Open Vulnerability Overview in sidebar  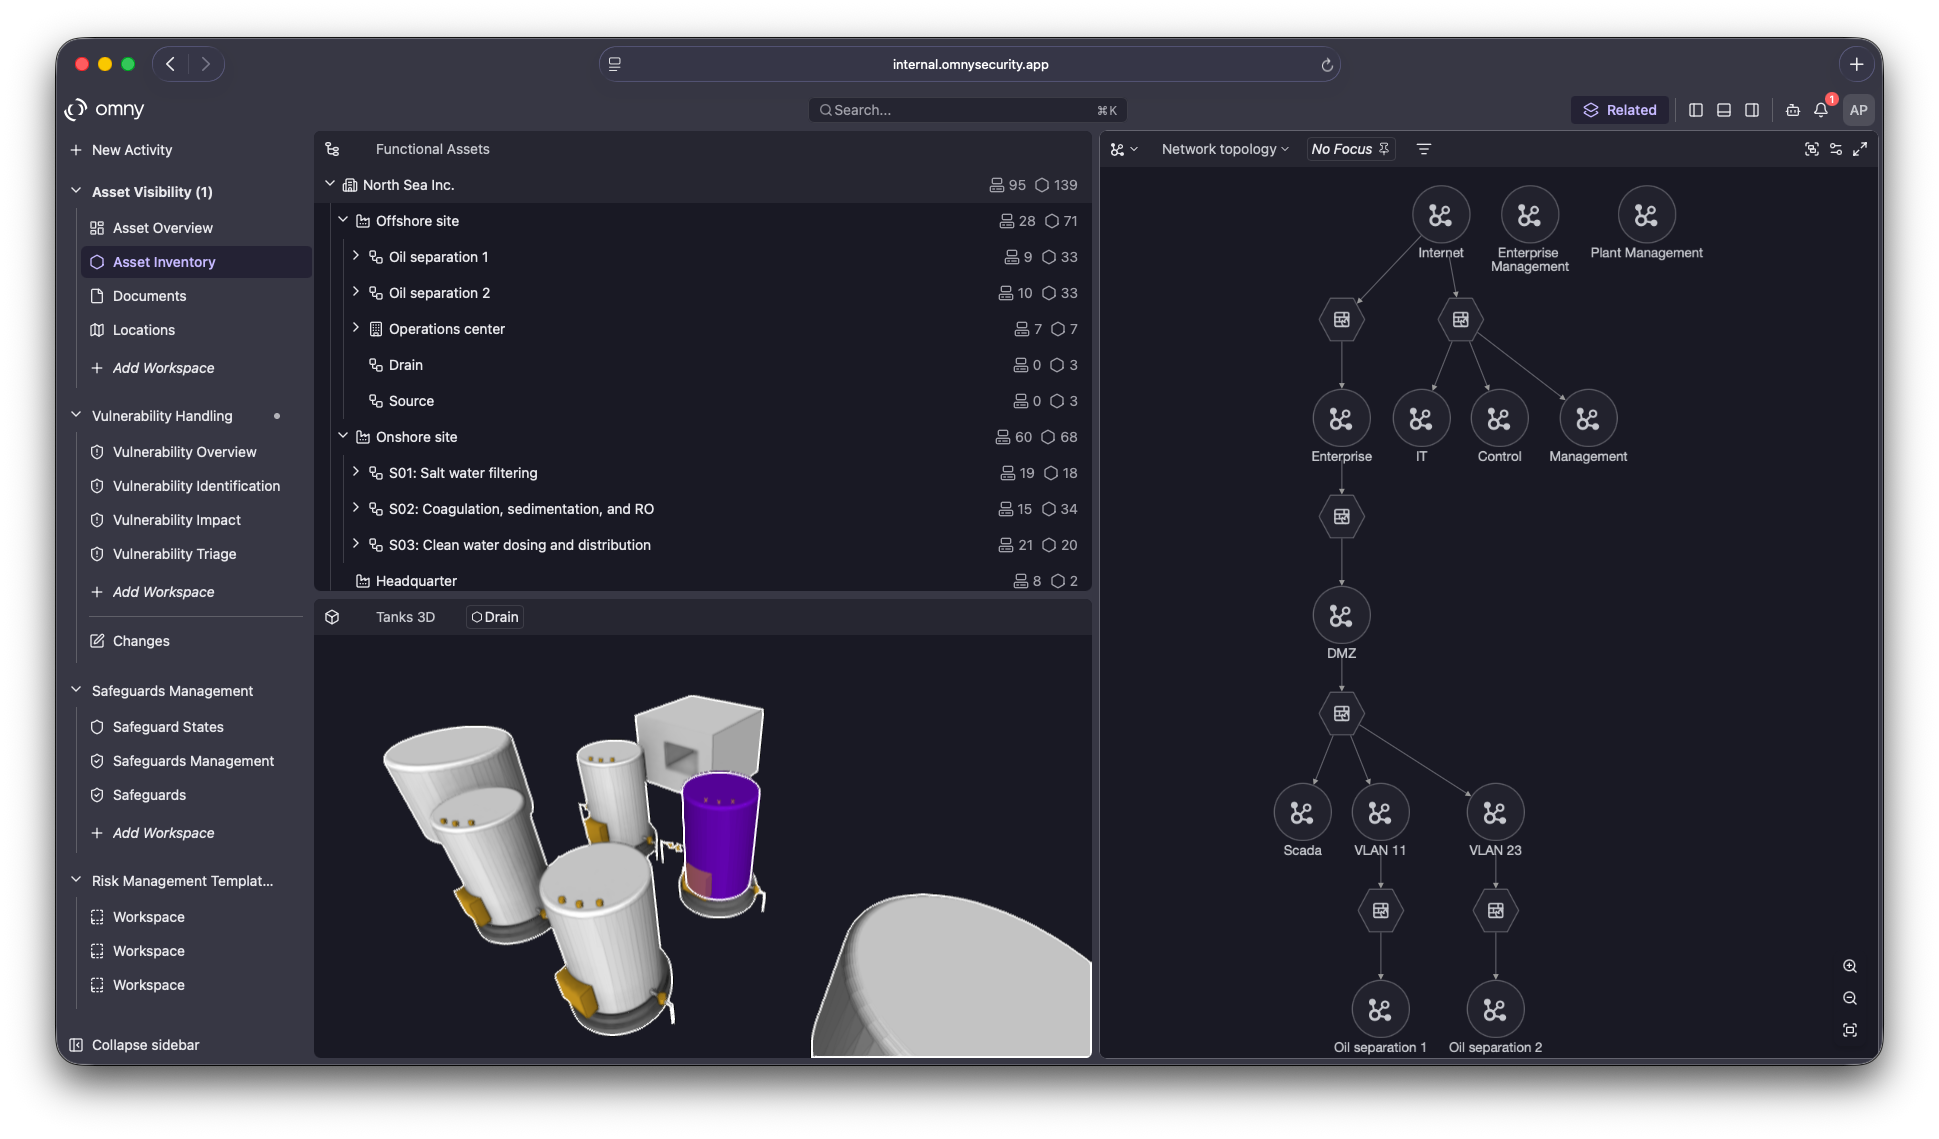point(184,452)
